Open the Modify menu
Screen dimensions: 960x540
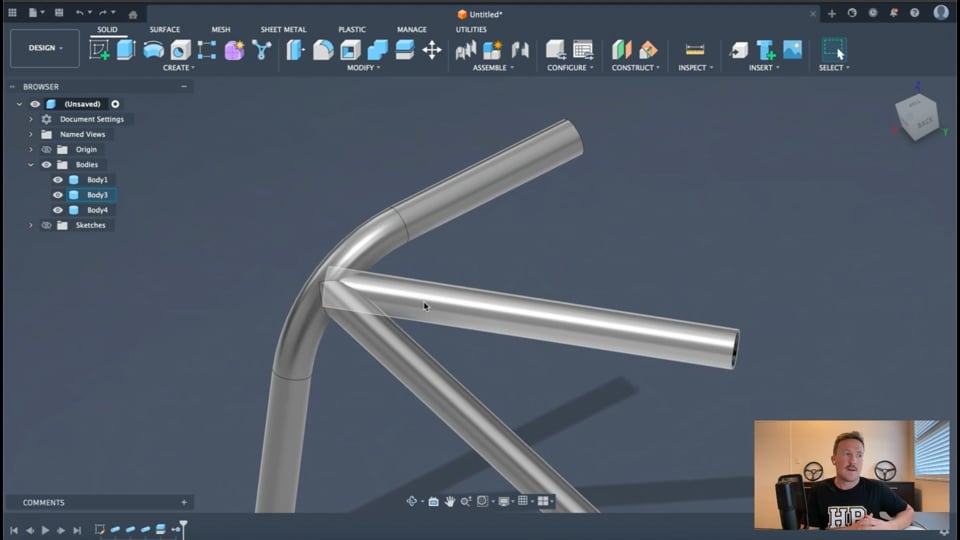363,68
